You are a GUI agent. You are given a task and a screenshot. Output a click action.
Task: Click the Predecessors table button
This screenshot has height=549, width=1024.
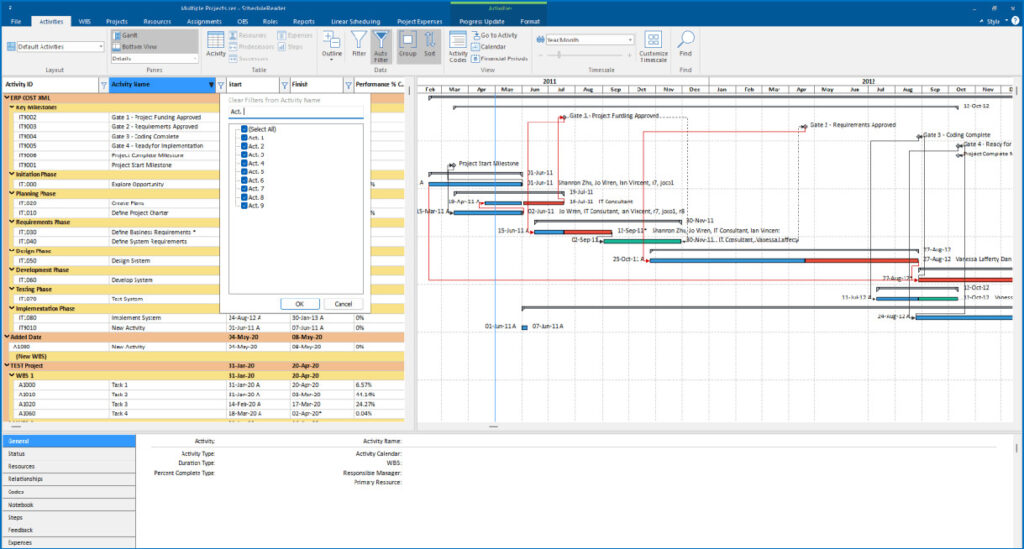251,46
